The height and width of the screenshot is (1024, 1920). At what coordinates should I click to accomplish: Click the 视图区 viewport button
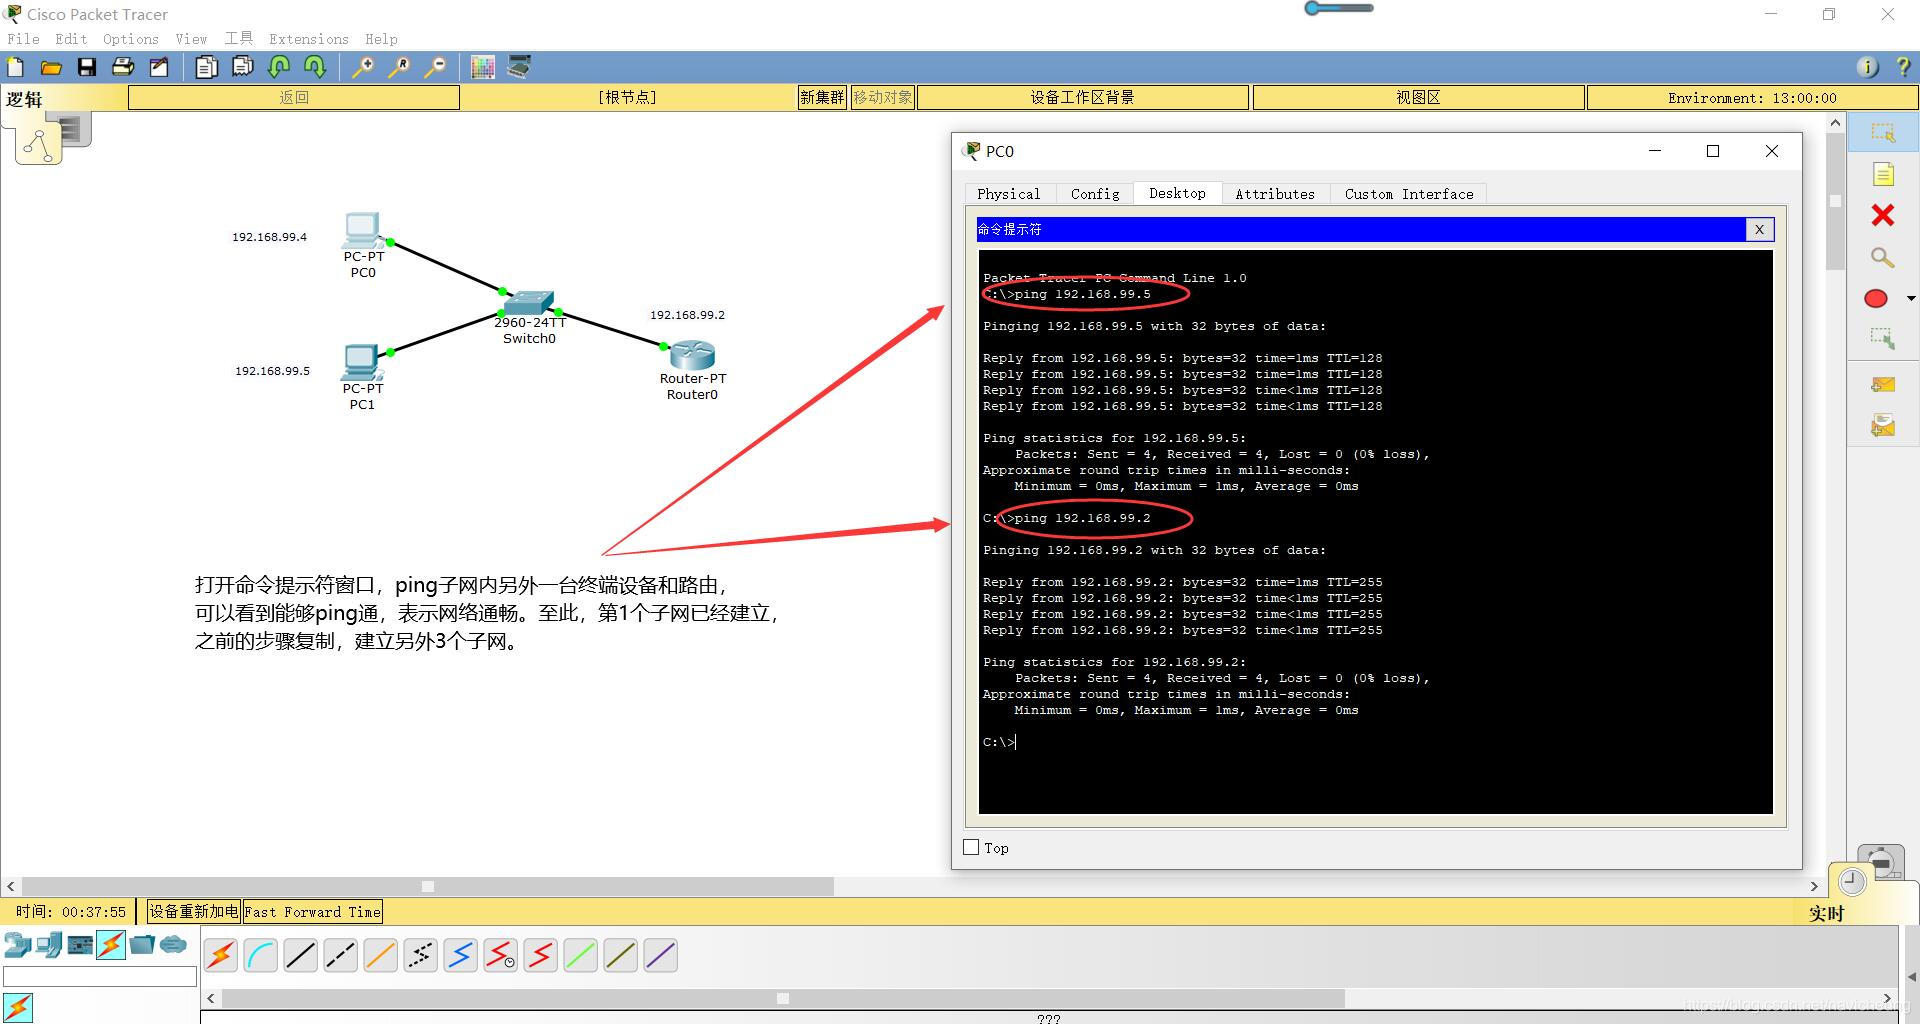[x=1418, y=97]
